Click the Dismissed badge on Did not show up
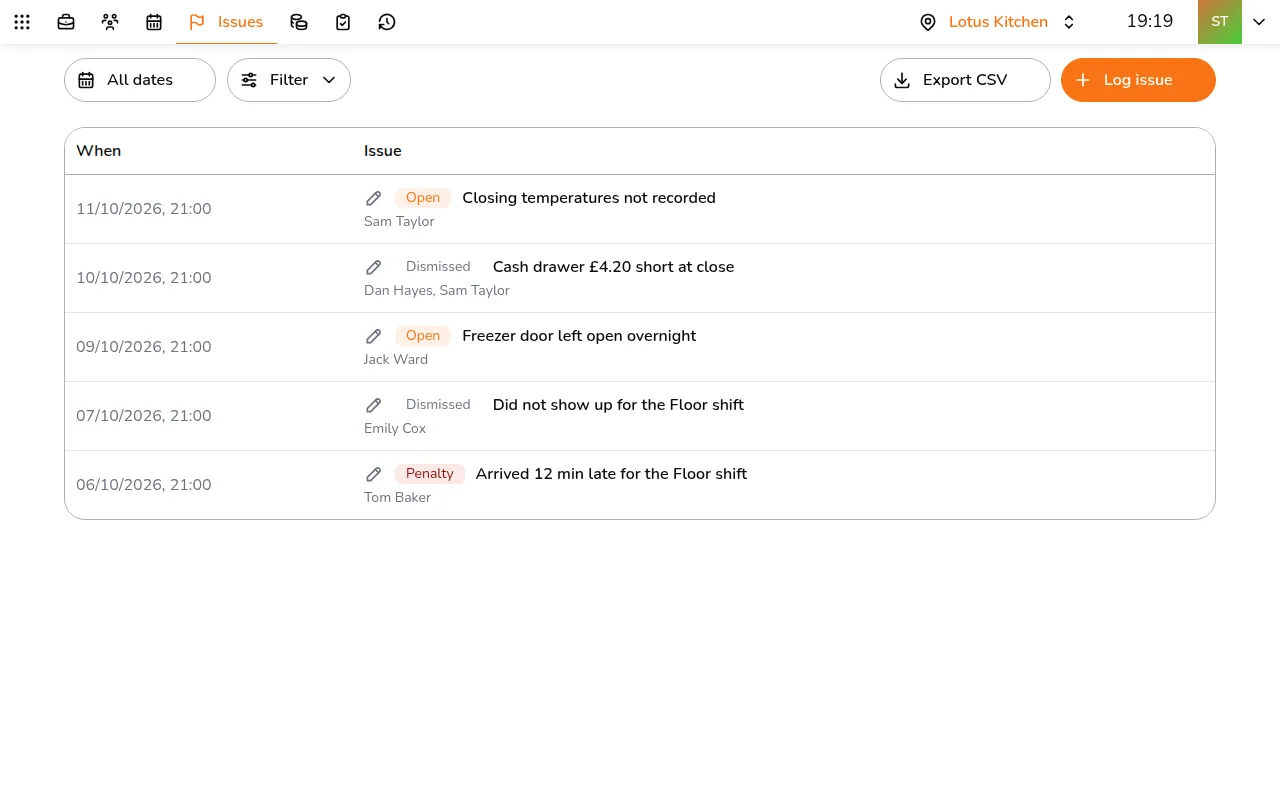The image size is (1280, 800). pos(438,405)
